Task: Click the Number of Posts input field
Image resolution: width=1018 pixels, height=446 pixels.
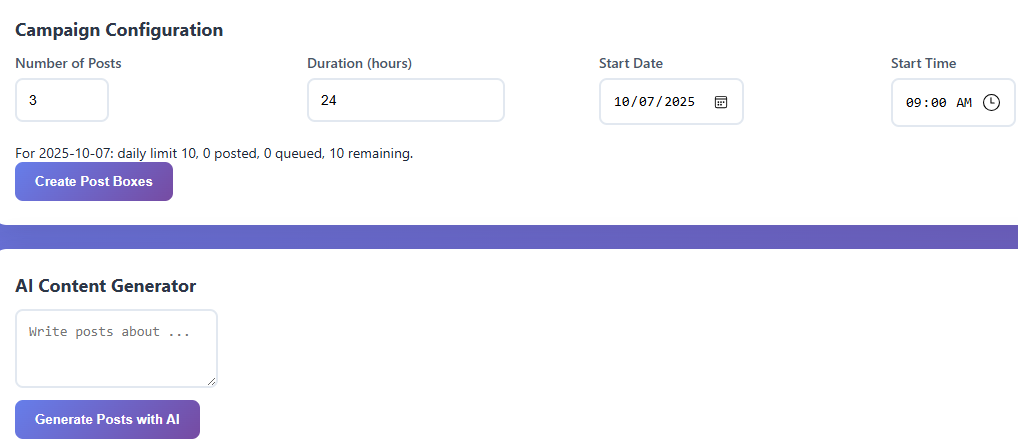Action: pyautogui.click(x=61, y=101)
